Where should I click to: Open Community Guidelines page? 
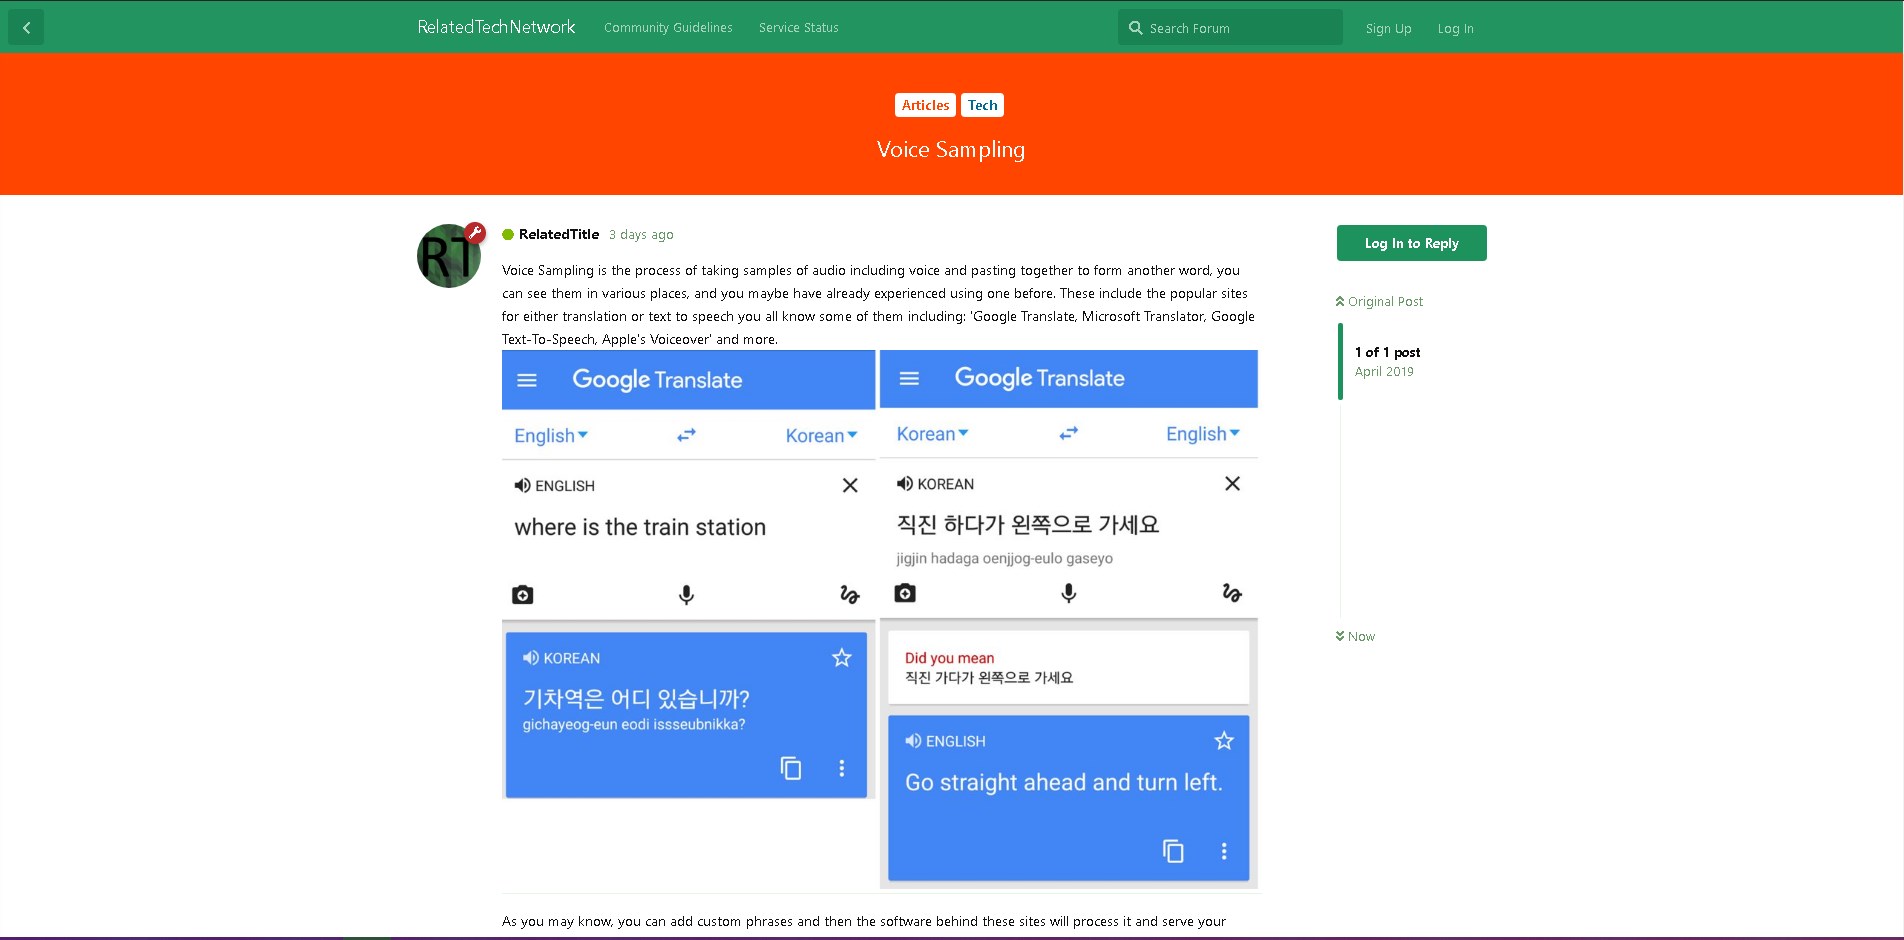(668, 28)
